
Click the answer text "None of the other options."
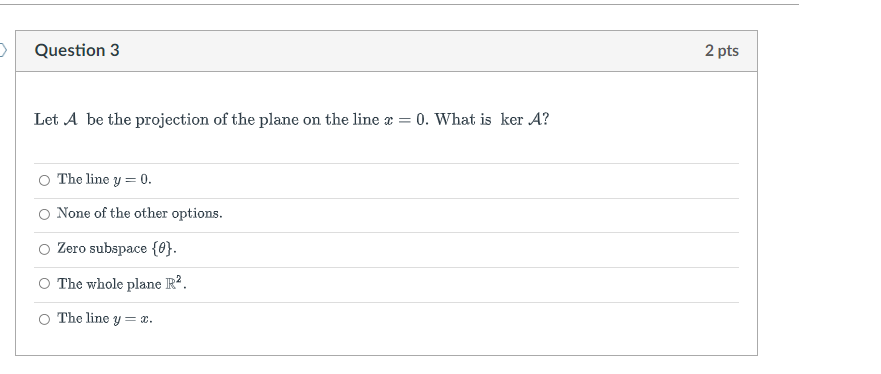140,214
